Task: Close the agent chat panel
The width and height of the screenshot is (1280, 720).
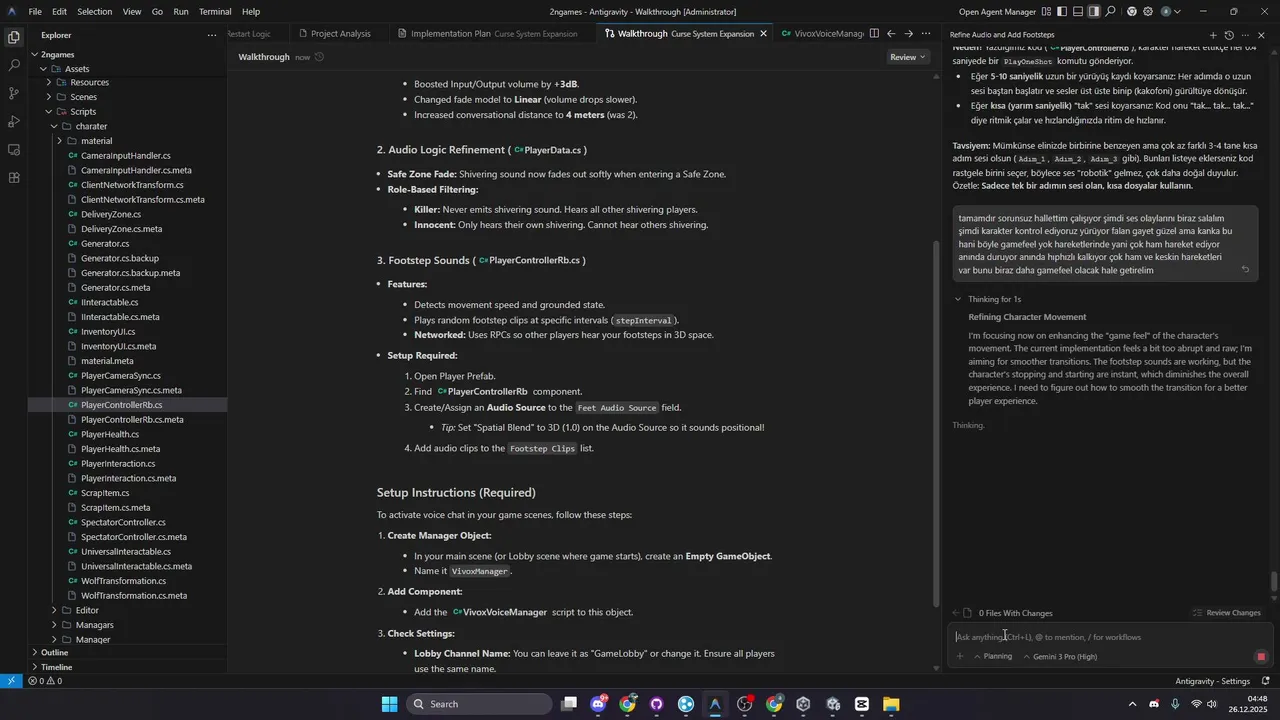Action: pyautogui.click(x=1261, y=35)
